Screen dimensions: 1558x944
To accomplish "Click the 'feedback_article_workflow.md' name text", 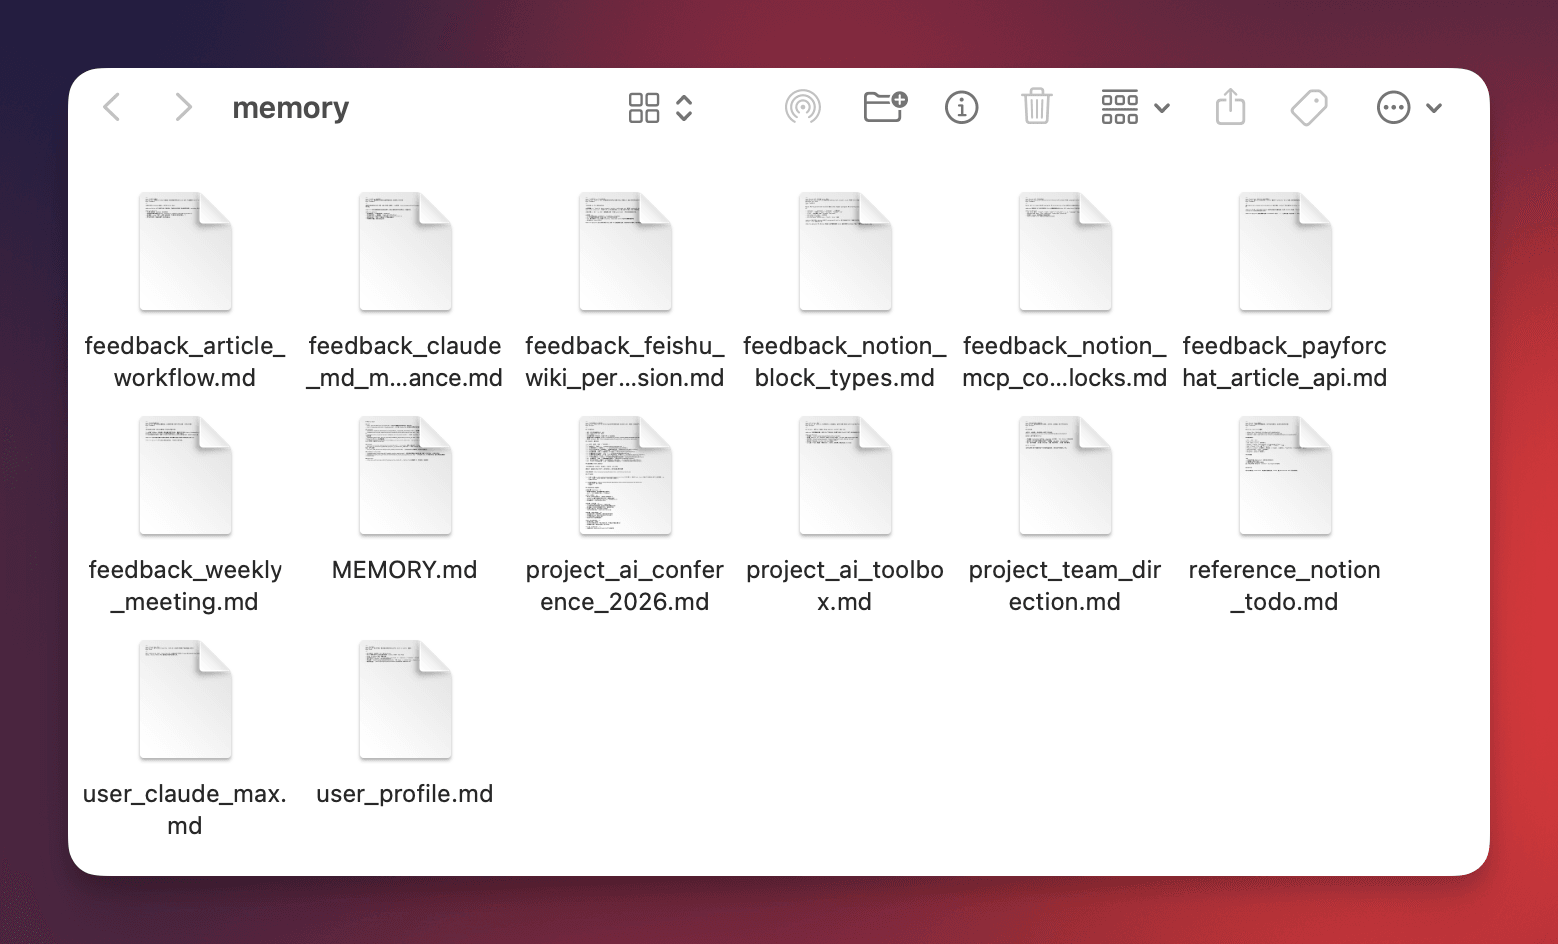I will tap(185, 362).
